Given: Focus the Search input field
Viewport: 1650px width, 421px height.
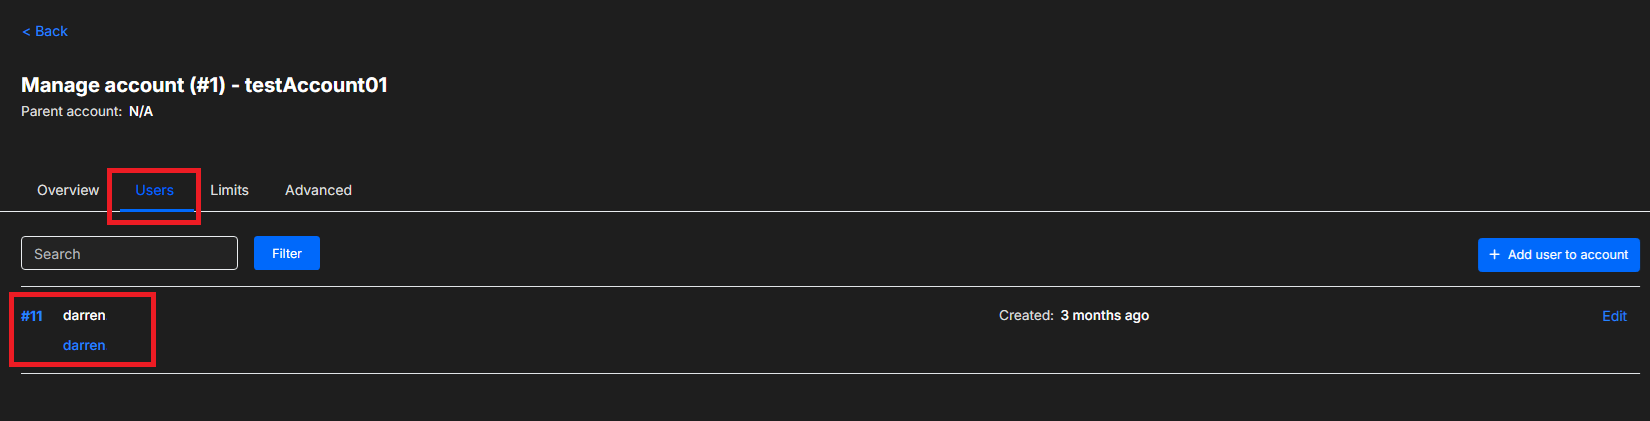Looking at the screenshot, I should coord(129,254).
